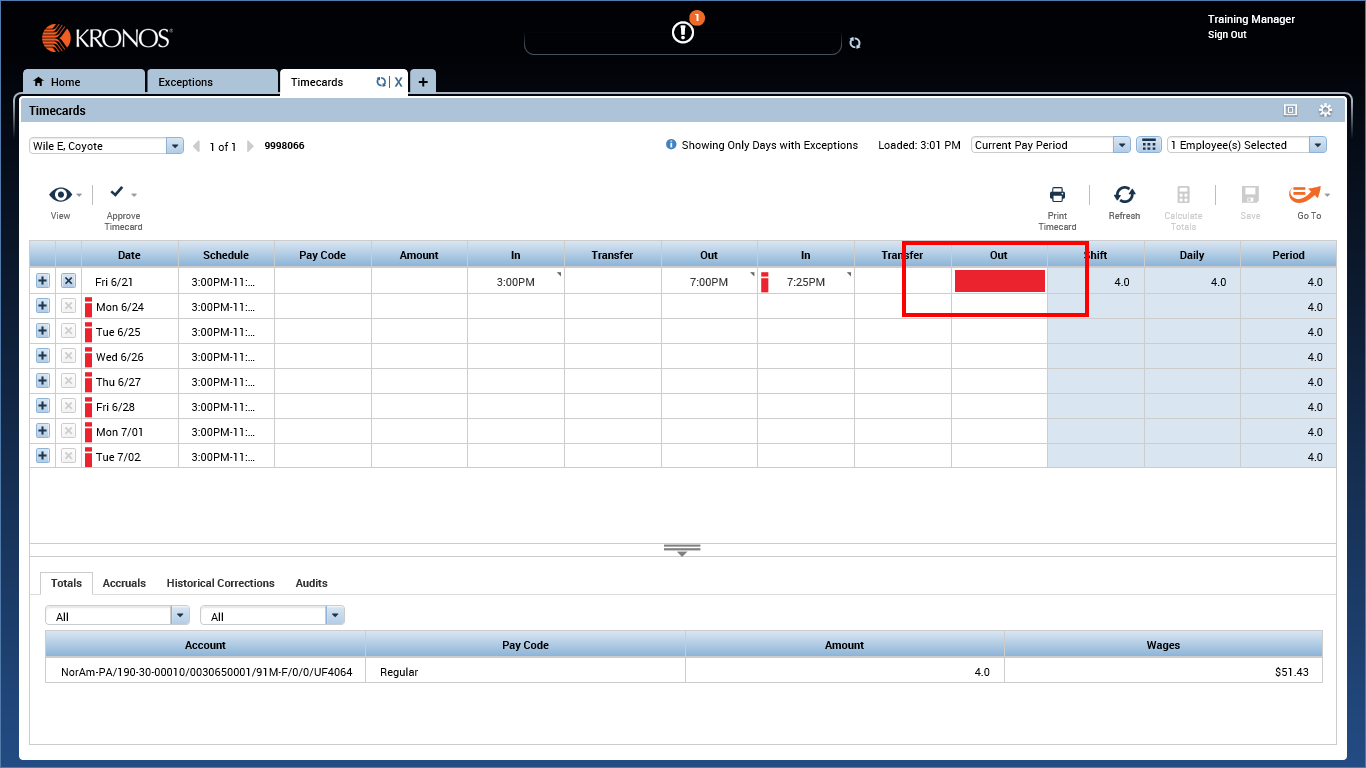Select the View icon
Image resolution: width=1366 pixels, height=768 pixels.
tap(60, 195)
